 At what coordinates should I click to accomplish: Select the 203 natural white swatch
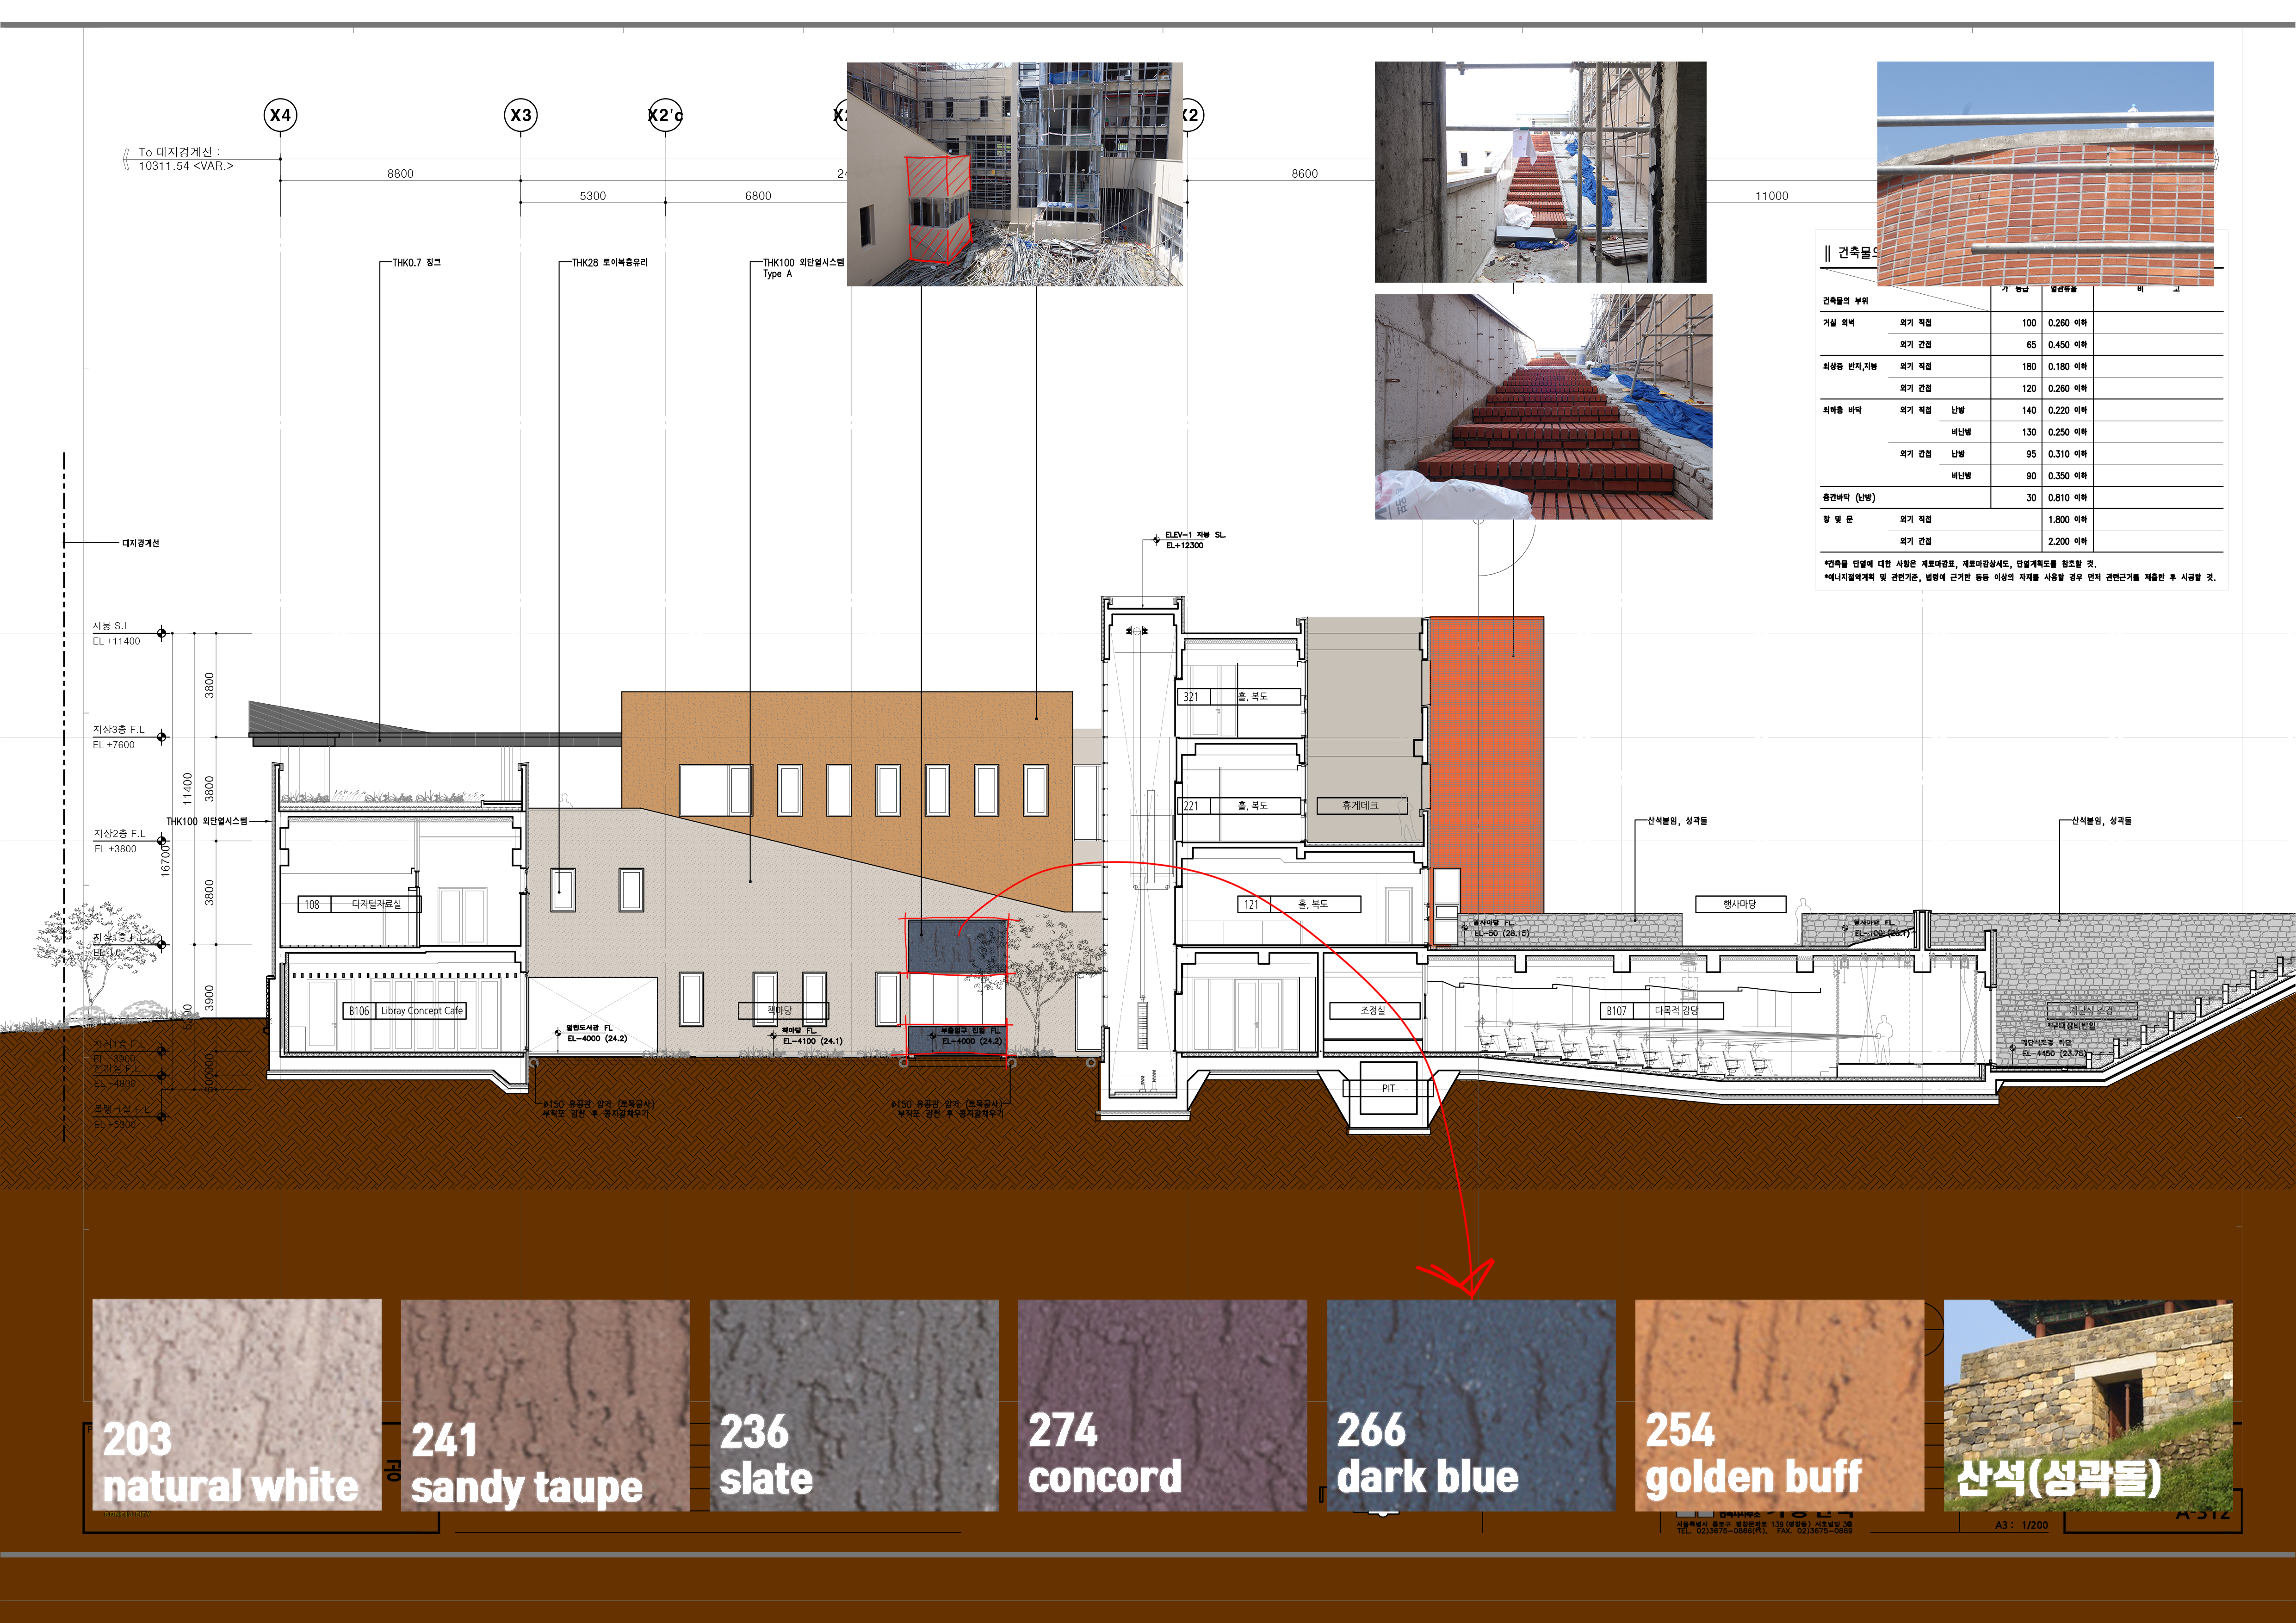point(237,1404)
